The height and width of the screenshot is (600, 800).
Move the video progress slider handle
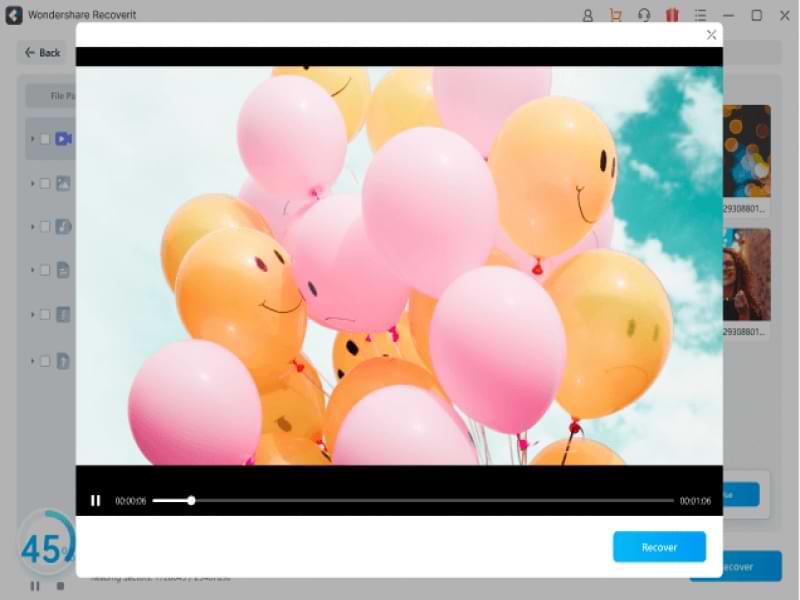(x=191, y=501)
